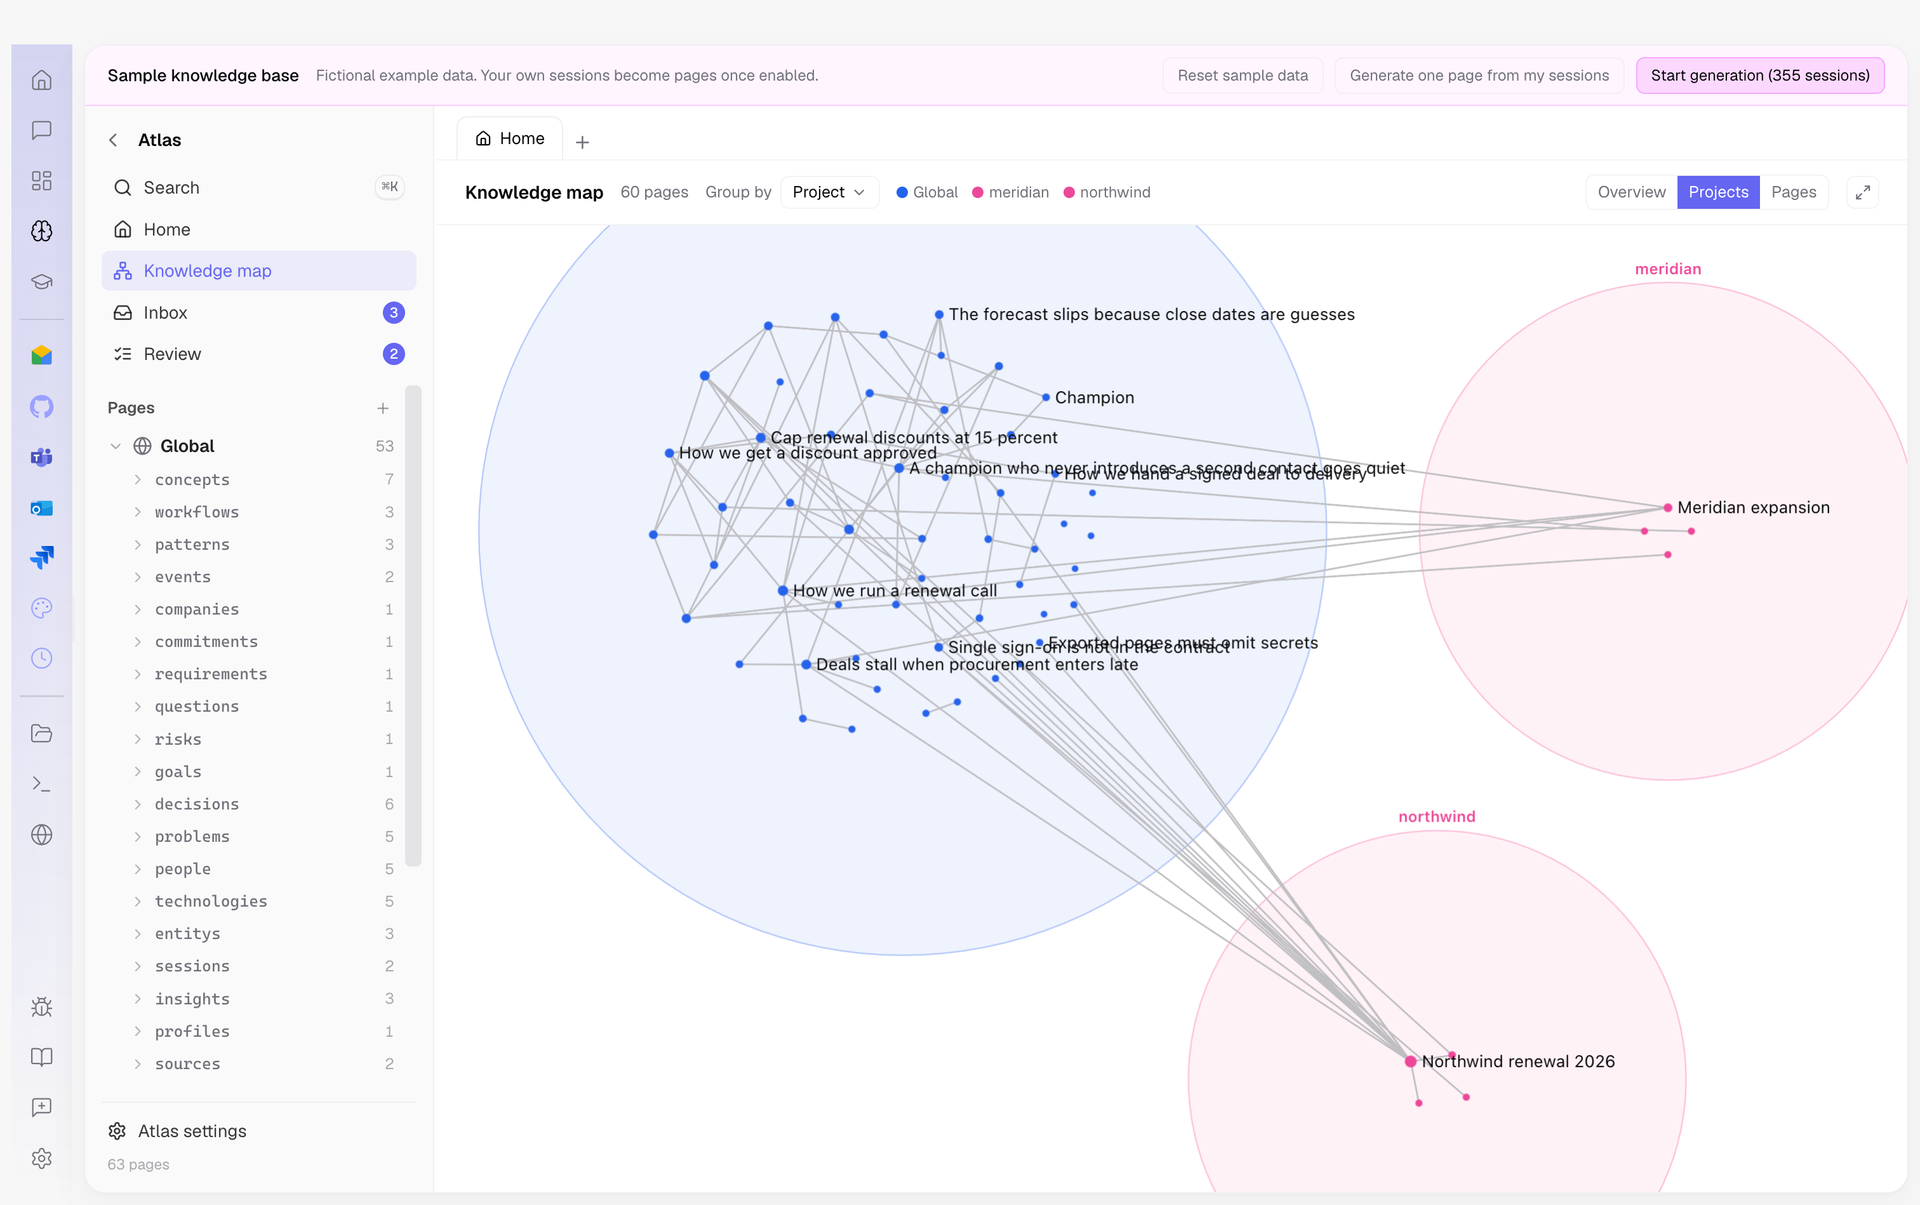Viewport: 1920px width, 1205px height.
Task: Open the settings gear at rail bottom
Action: 41,1158
